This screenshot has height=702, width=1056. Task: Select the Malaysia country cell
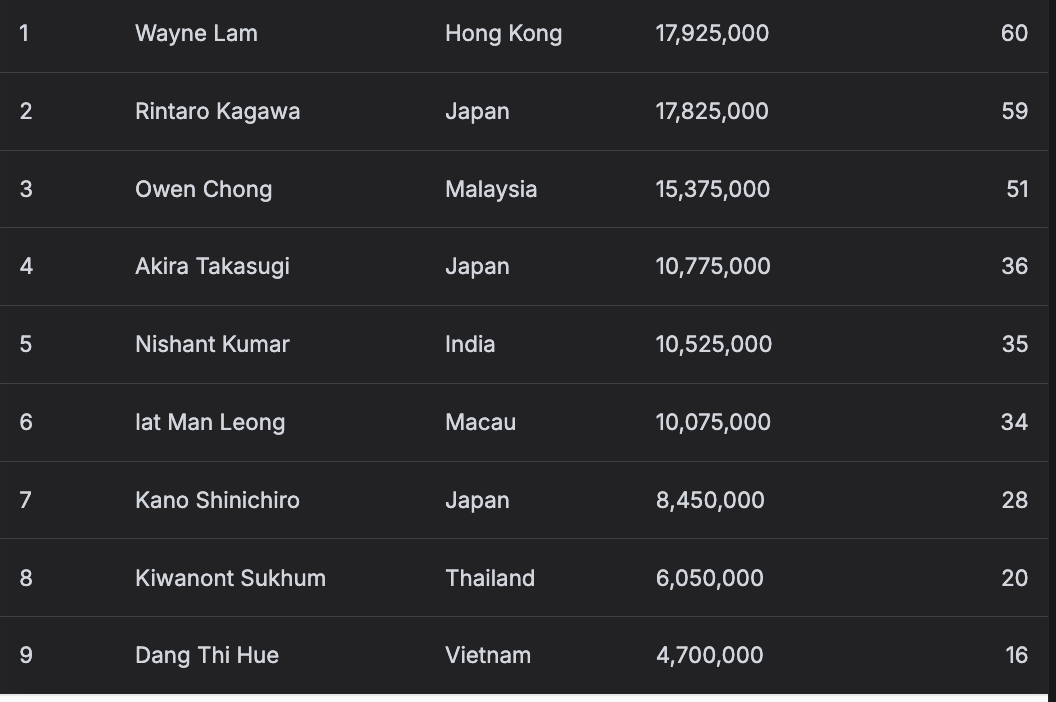tap(491, 189)
